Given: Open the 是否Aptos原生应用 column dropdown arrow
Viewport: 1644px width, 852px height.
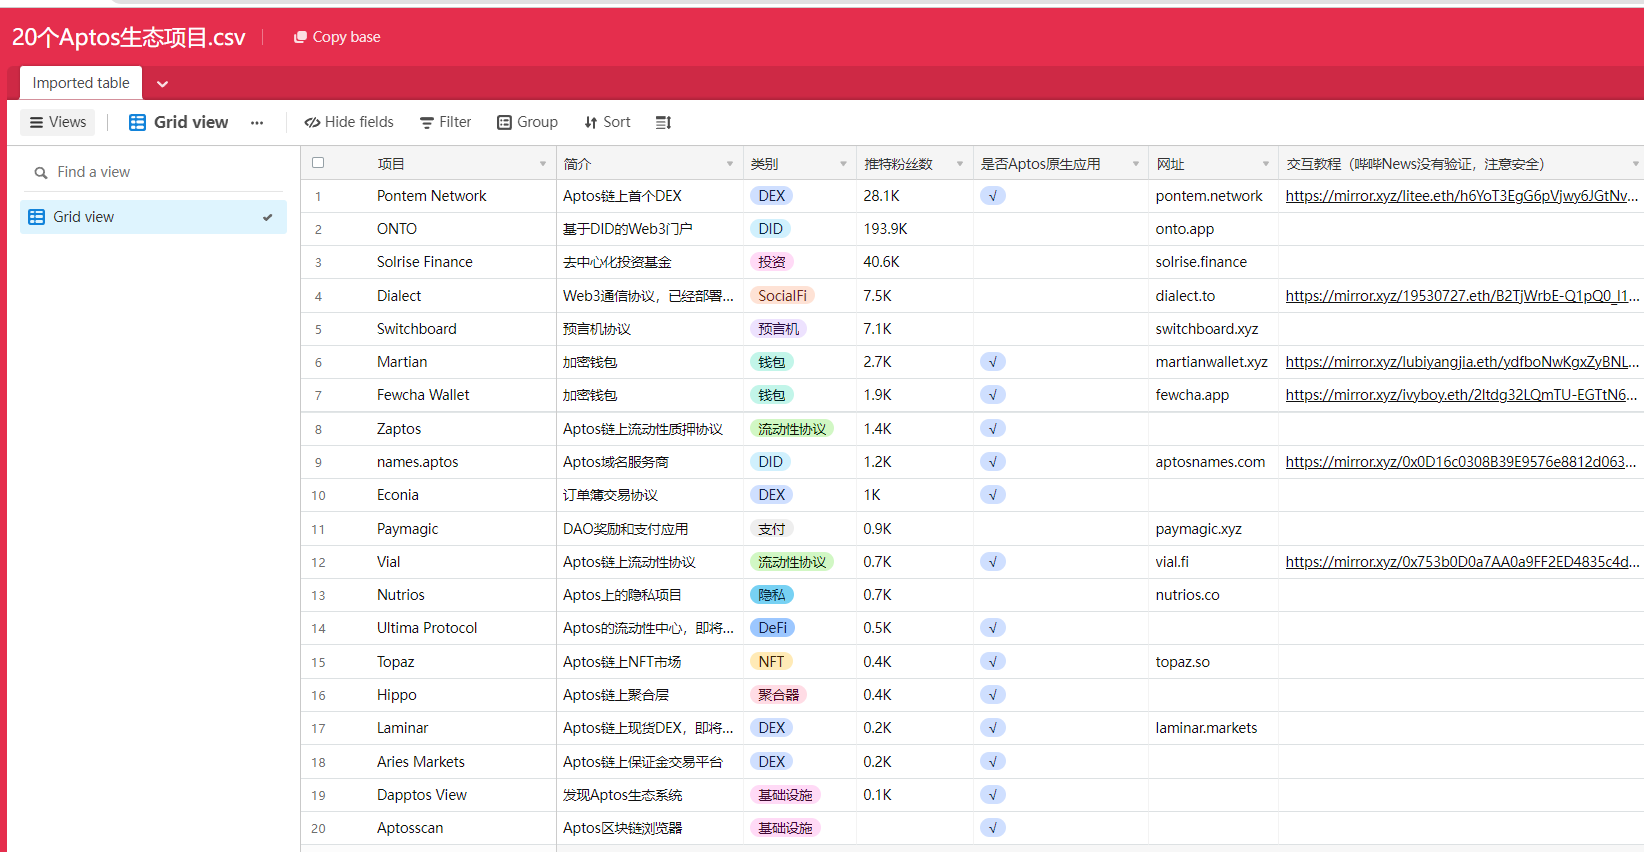Looking at the screenshot, I should click(x=1136, y=164).
